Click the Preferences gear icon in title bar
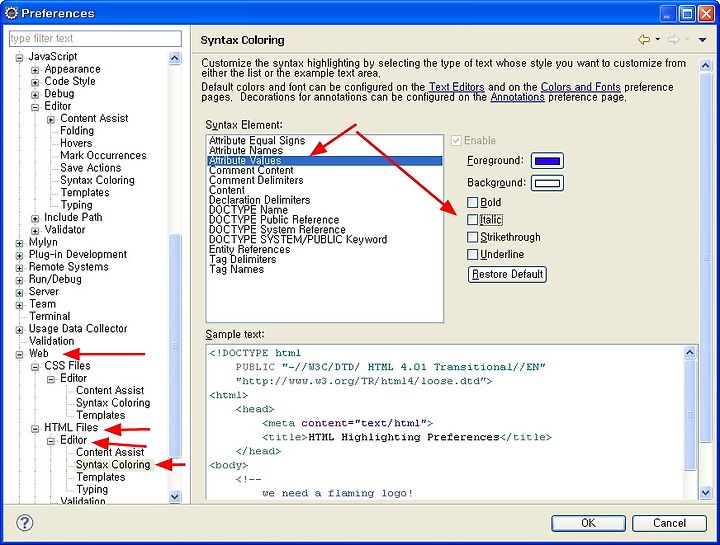 11,13
